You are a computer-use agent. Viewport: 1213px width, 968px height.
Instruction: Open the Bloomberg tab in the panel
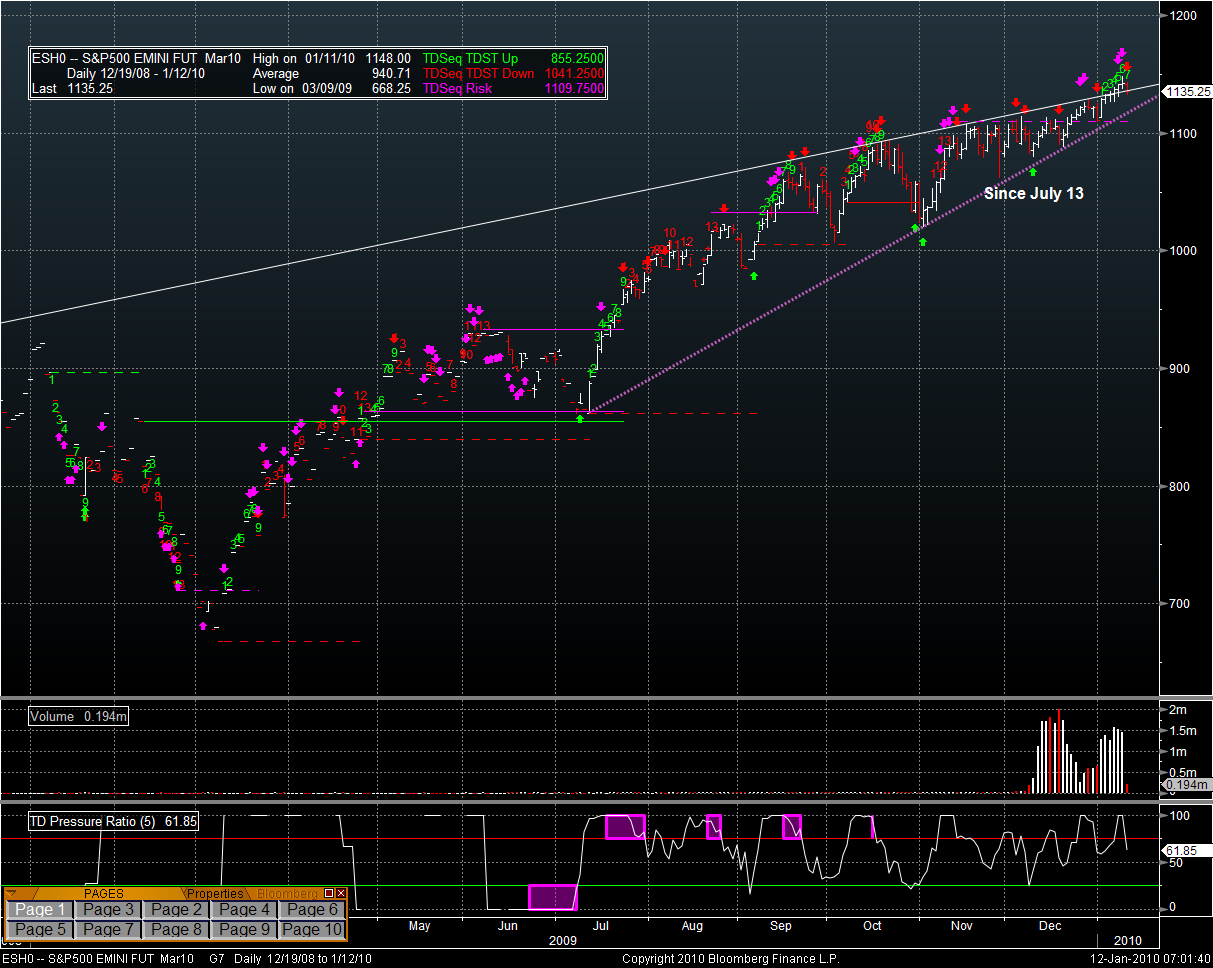[x=289, y=893]
